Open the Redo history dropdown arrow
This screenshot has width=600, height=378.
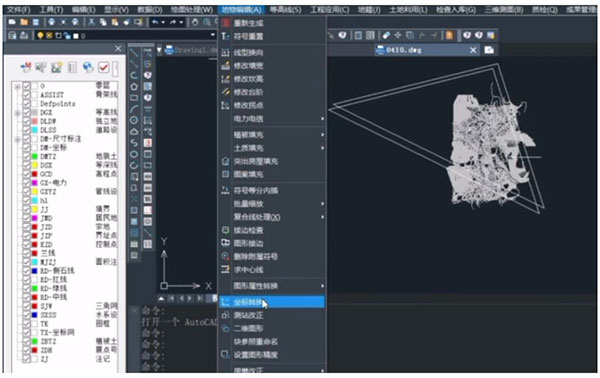pyautogui.click(x=181, y=22)
